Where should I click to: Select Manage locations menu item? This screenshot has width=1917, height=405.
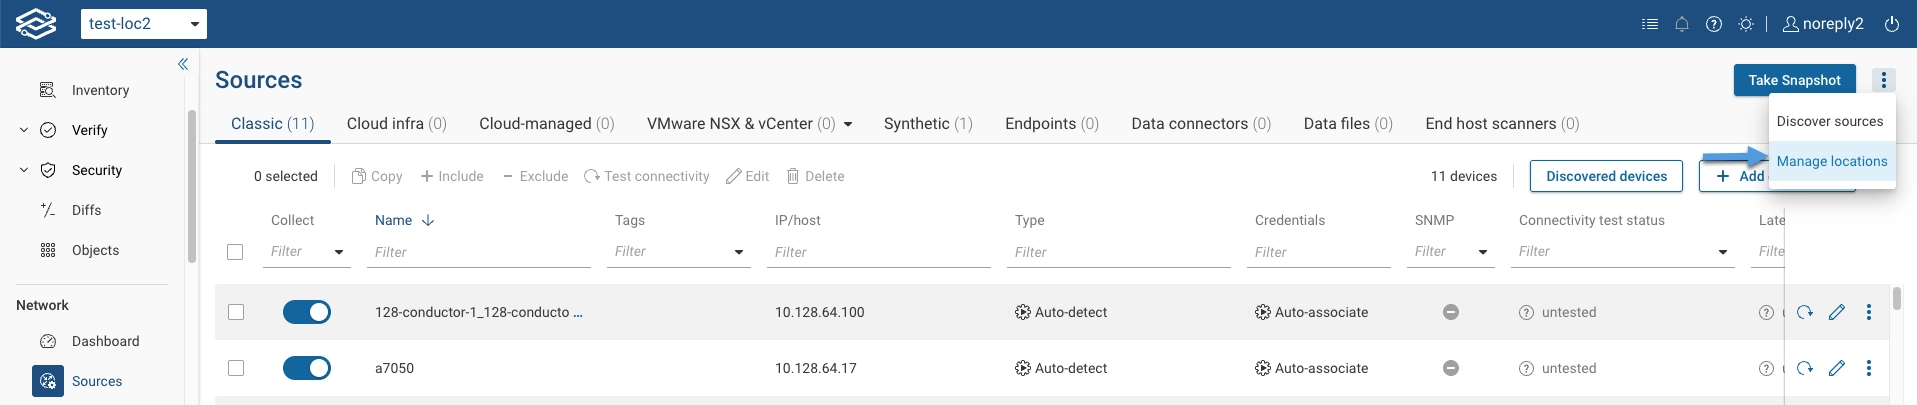point(1831,161)
